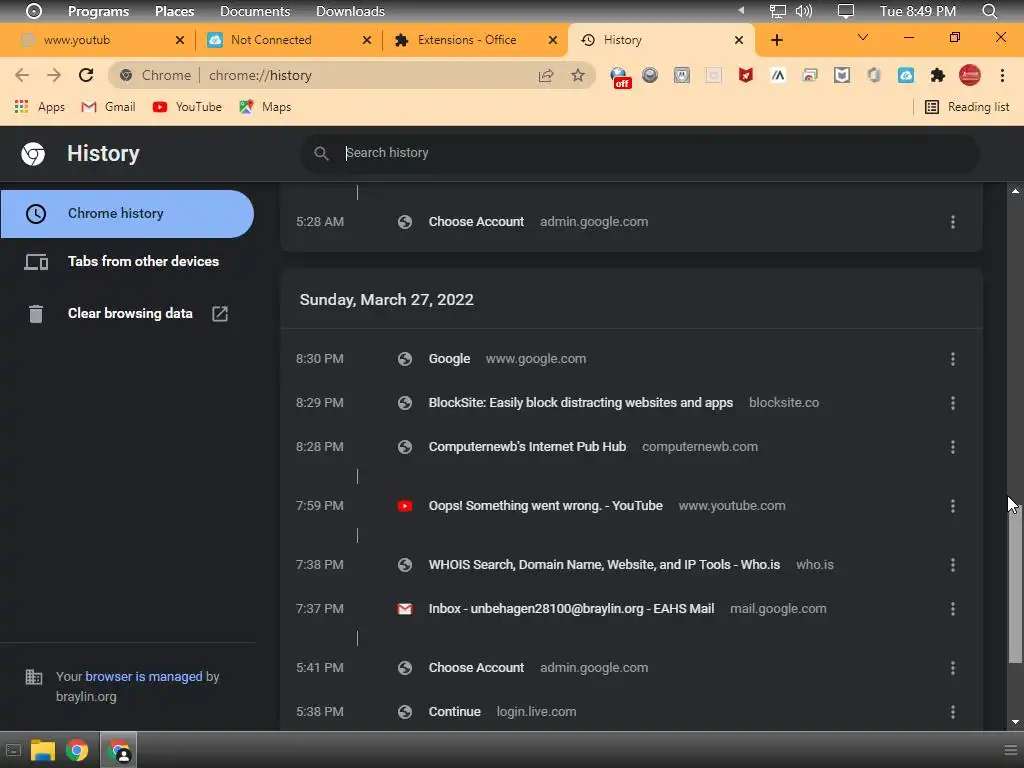Screen dimensions: 1024x768
Task: Open the tab search dropdown chevron
Action: pos(863,37)
